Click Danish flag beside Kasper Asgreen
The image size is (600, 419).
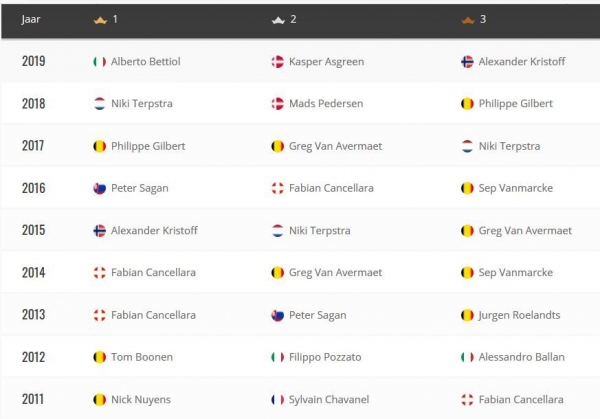277,62
